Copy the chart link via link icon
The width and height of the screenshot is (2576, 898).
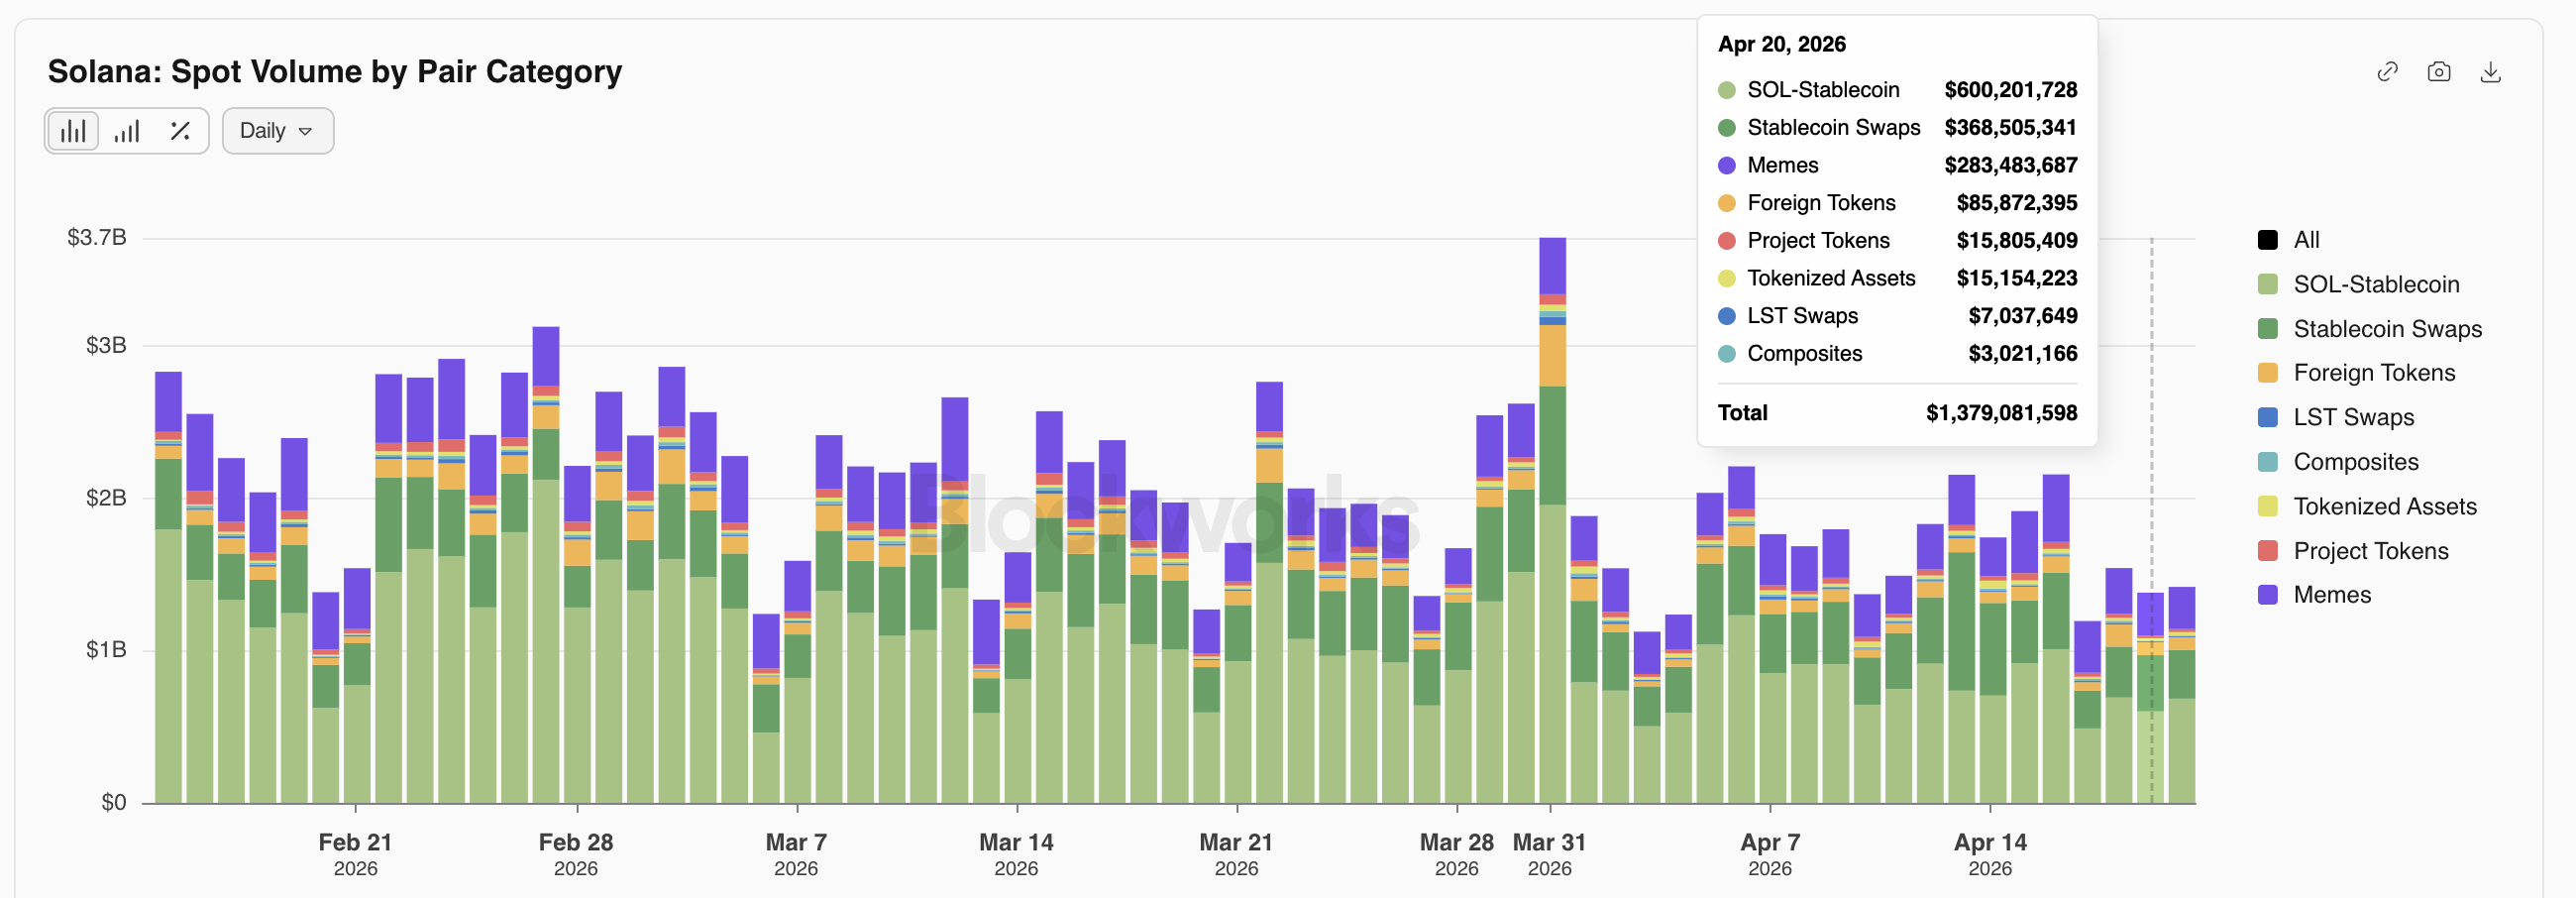coord(2387,72)
